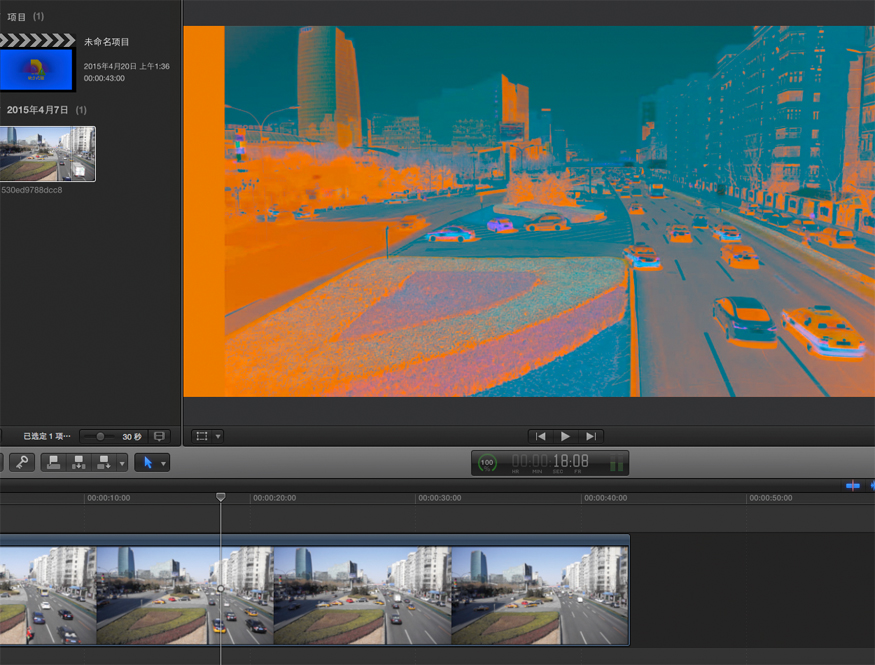Select the blue arrow Select tool

click(x=147, y=462)
